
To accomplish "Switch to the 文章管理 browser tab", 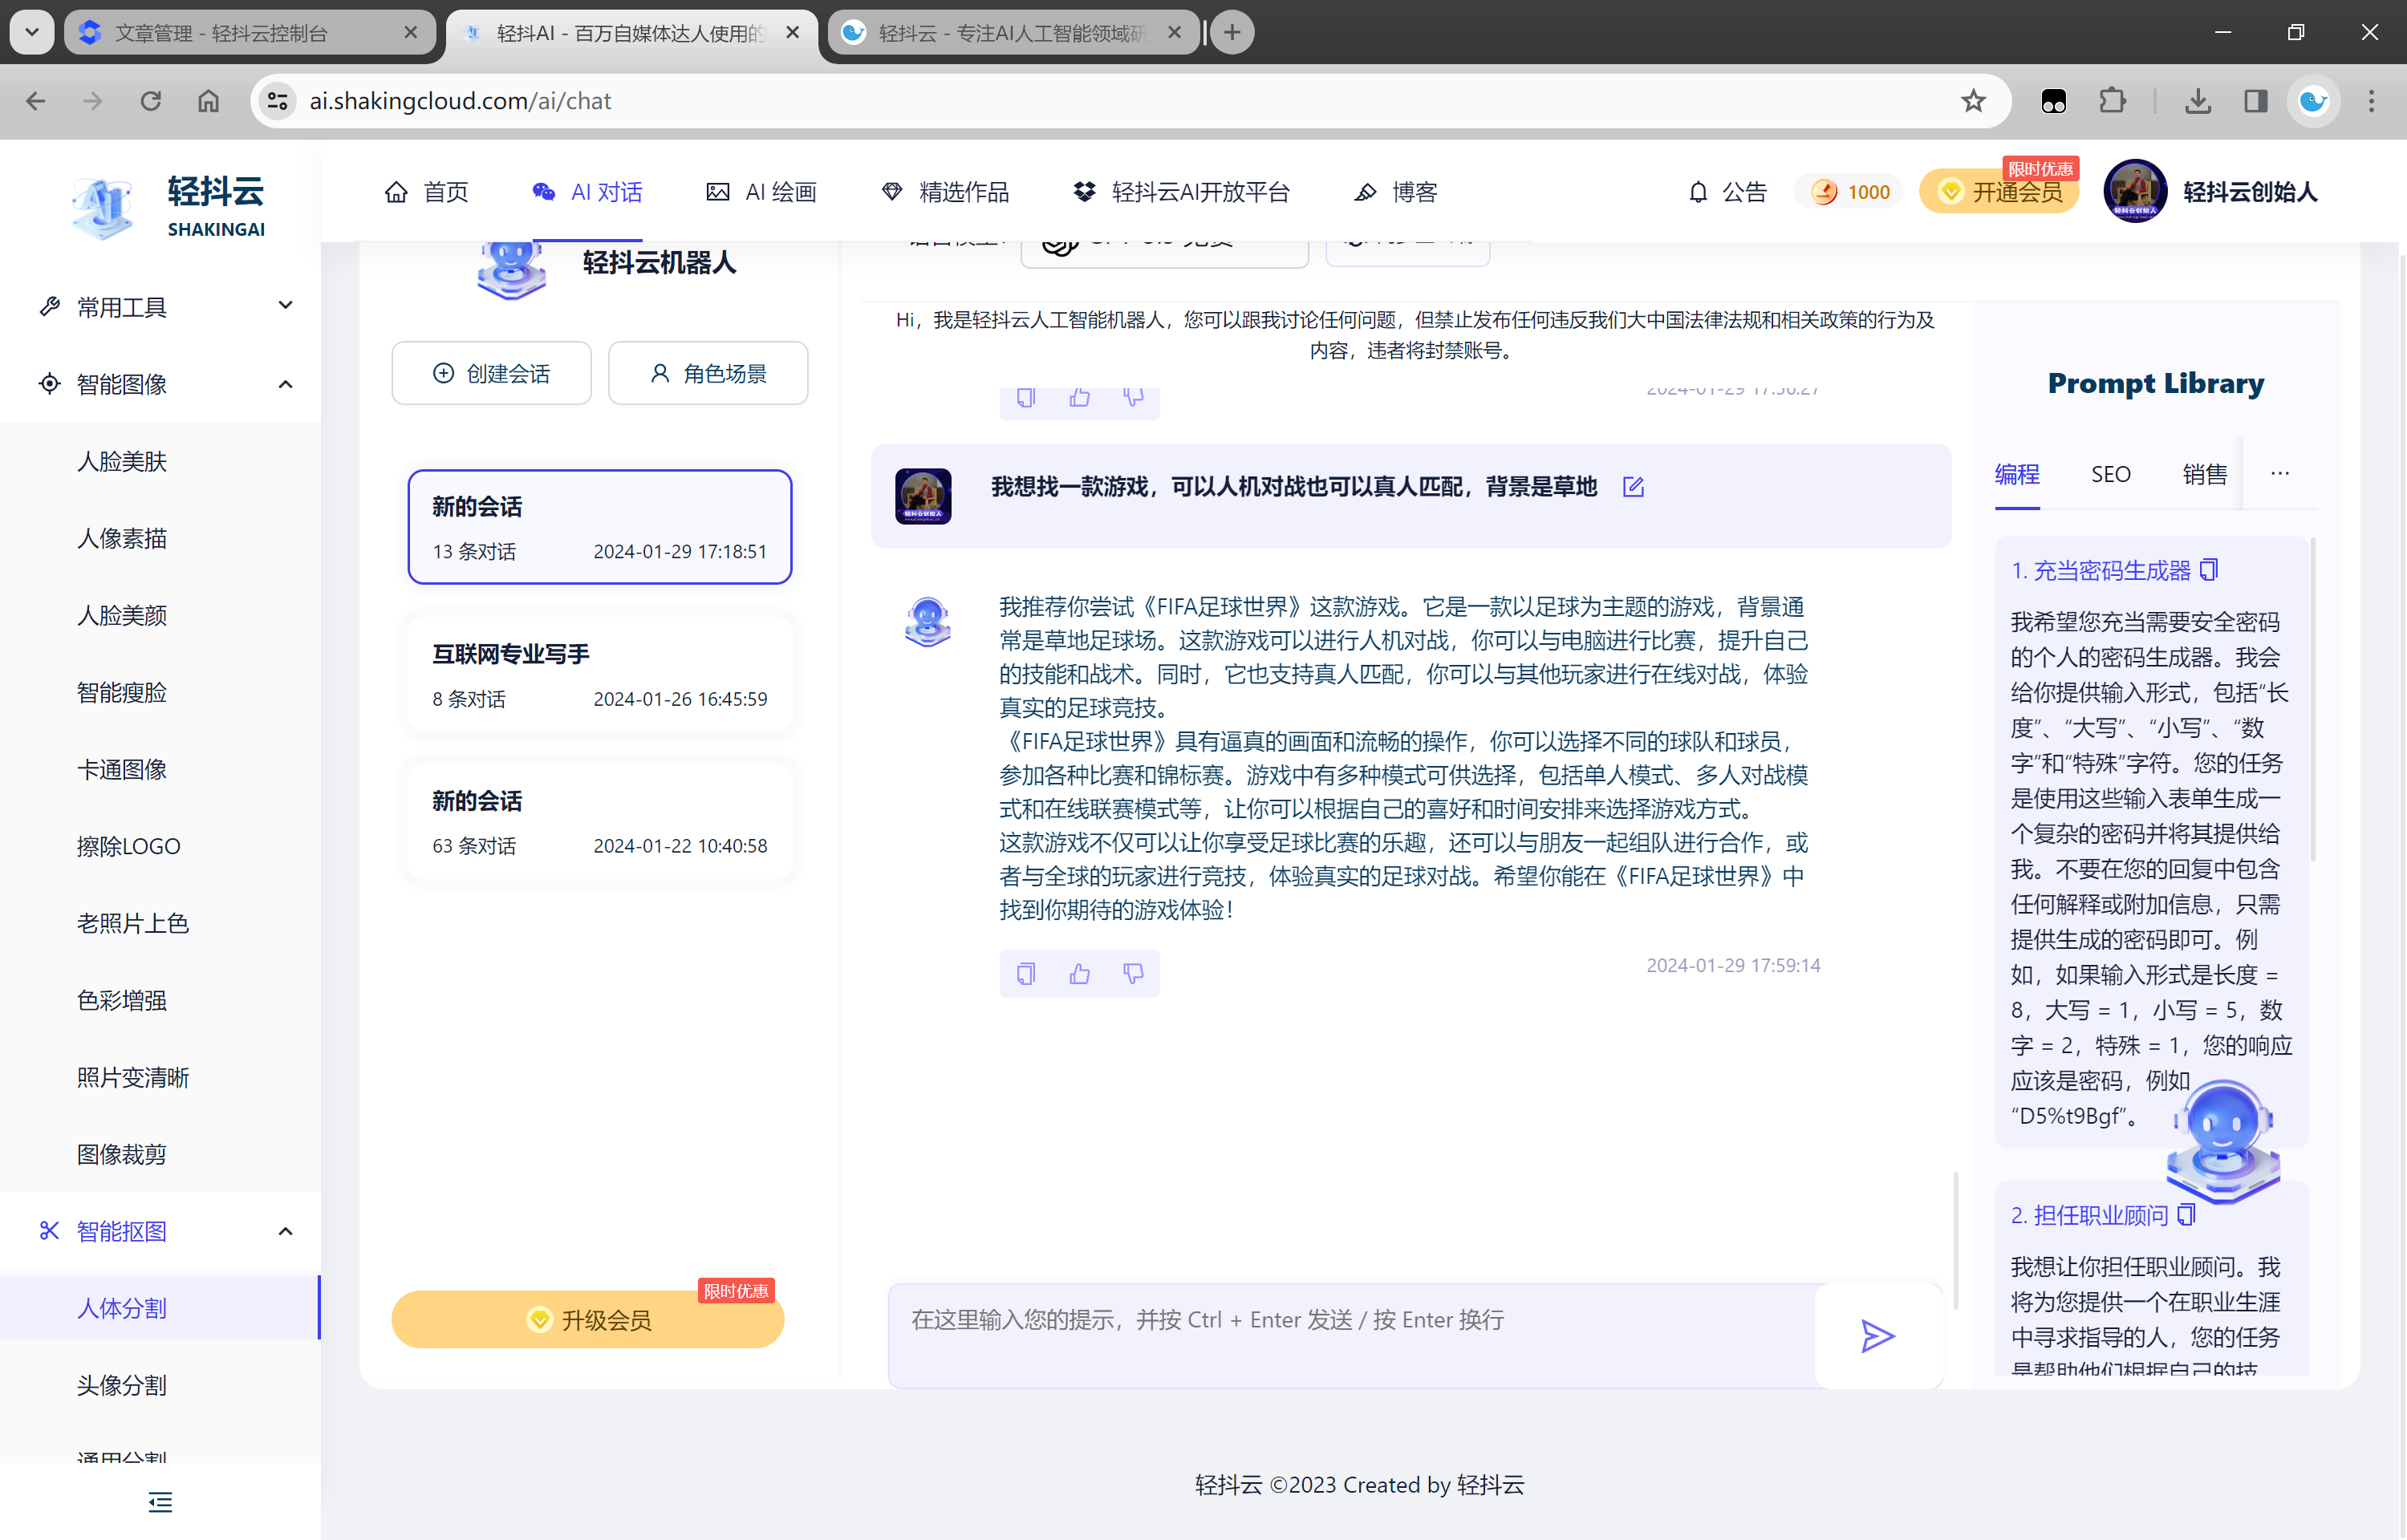I will [x=250, y=33].
